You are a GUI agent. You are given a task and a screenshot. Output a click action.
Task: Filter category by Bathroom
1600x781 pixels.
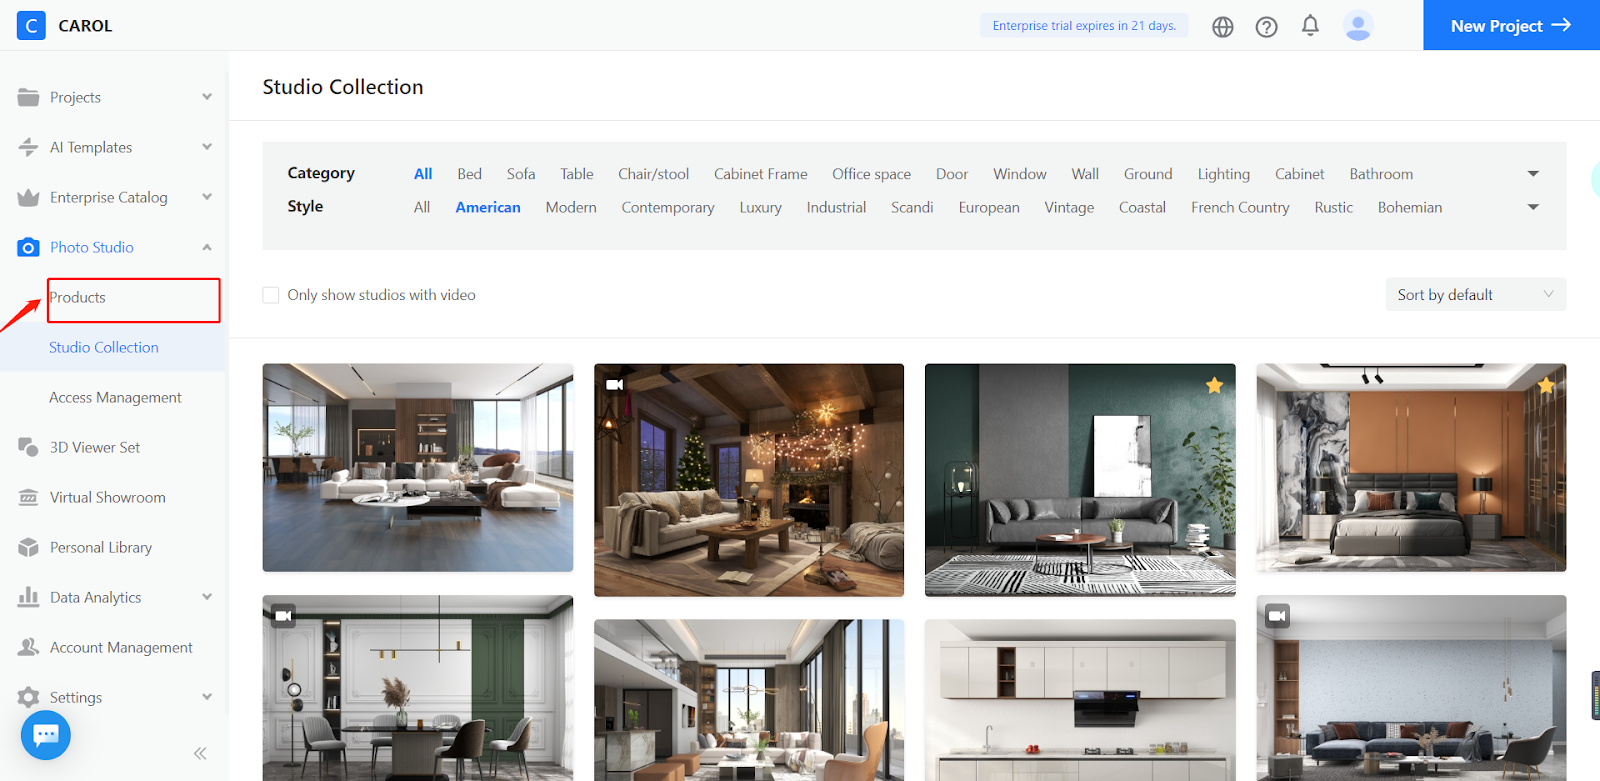pyautogui.click(x=1381, y=174)
